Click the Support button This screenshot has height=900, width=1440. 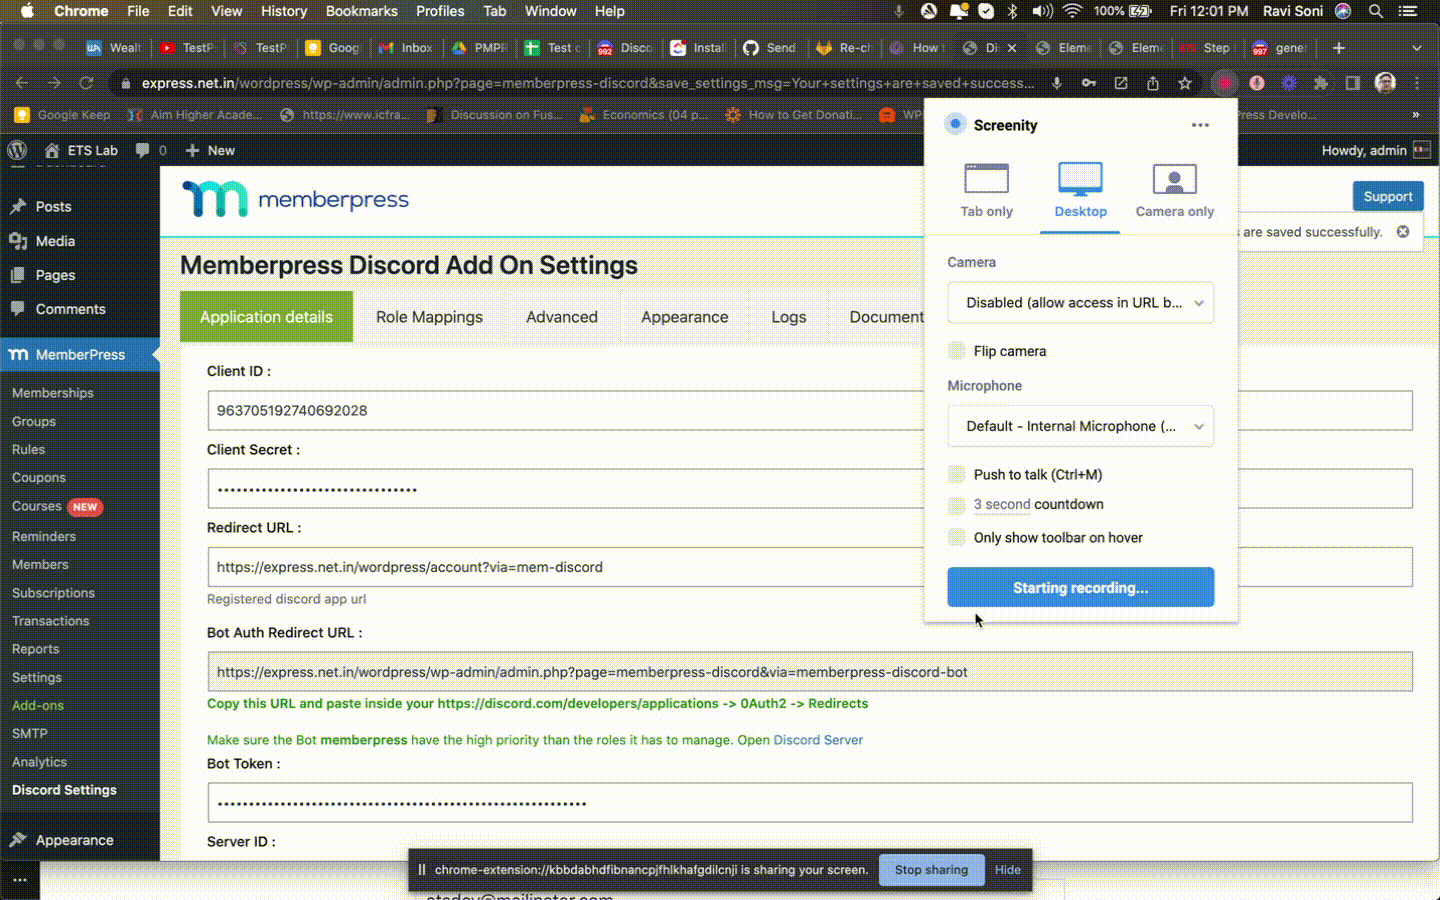(x=1387, y=196)
